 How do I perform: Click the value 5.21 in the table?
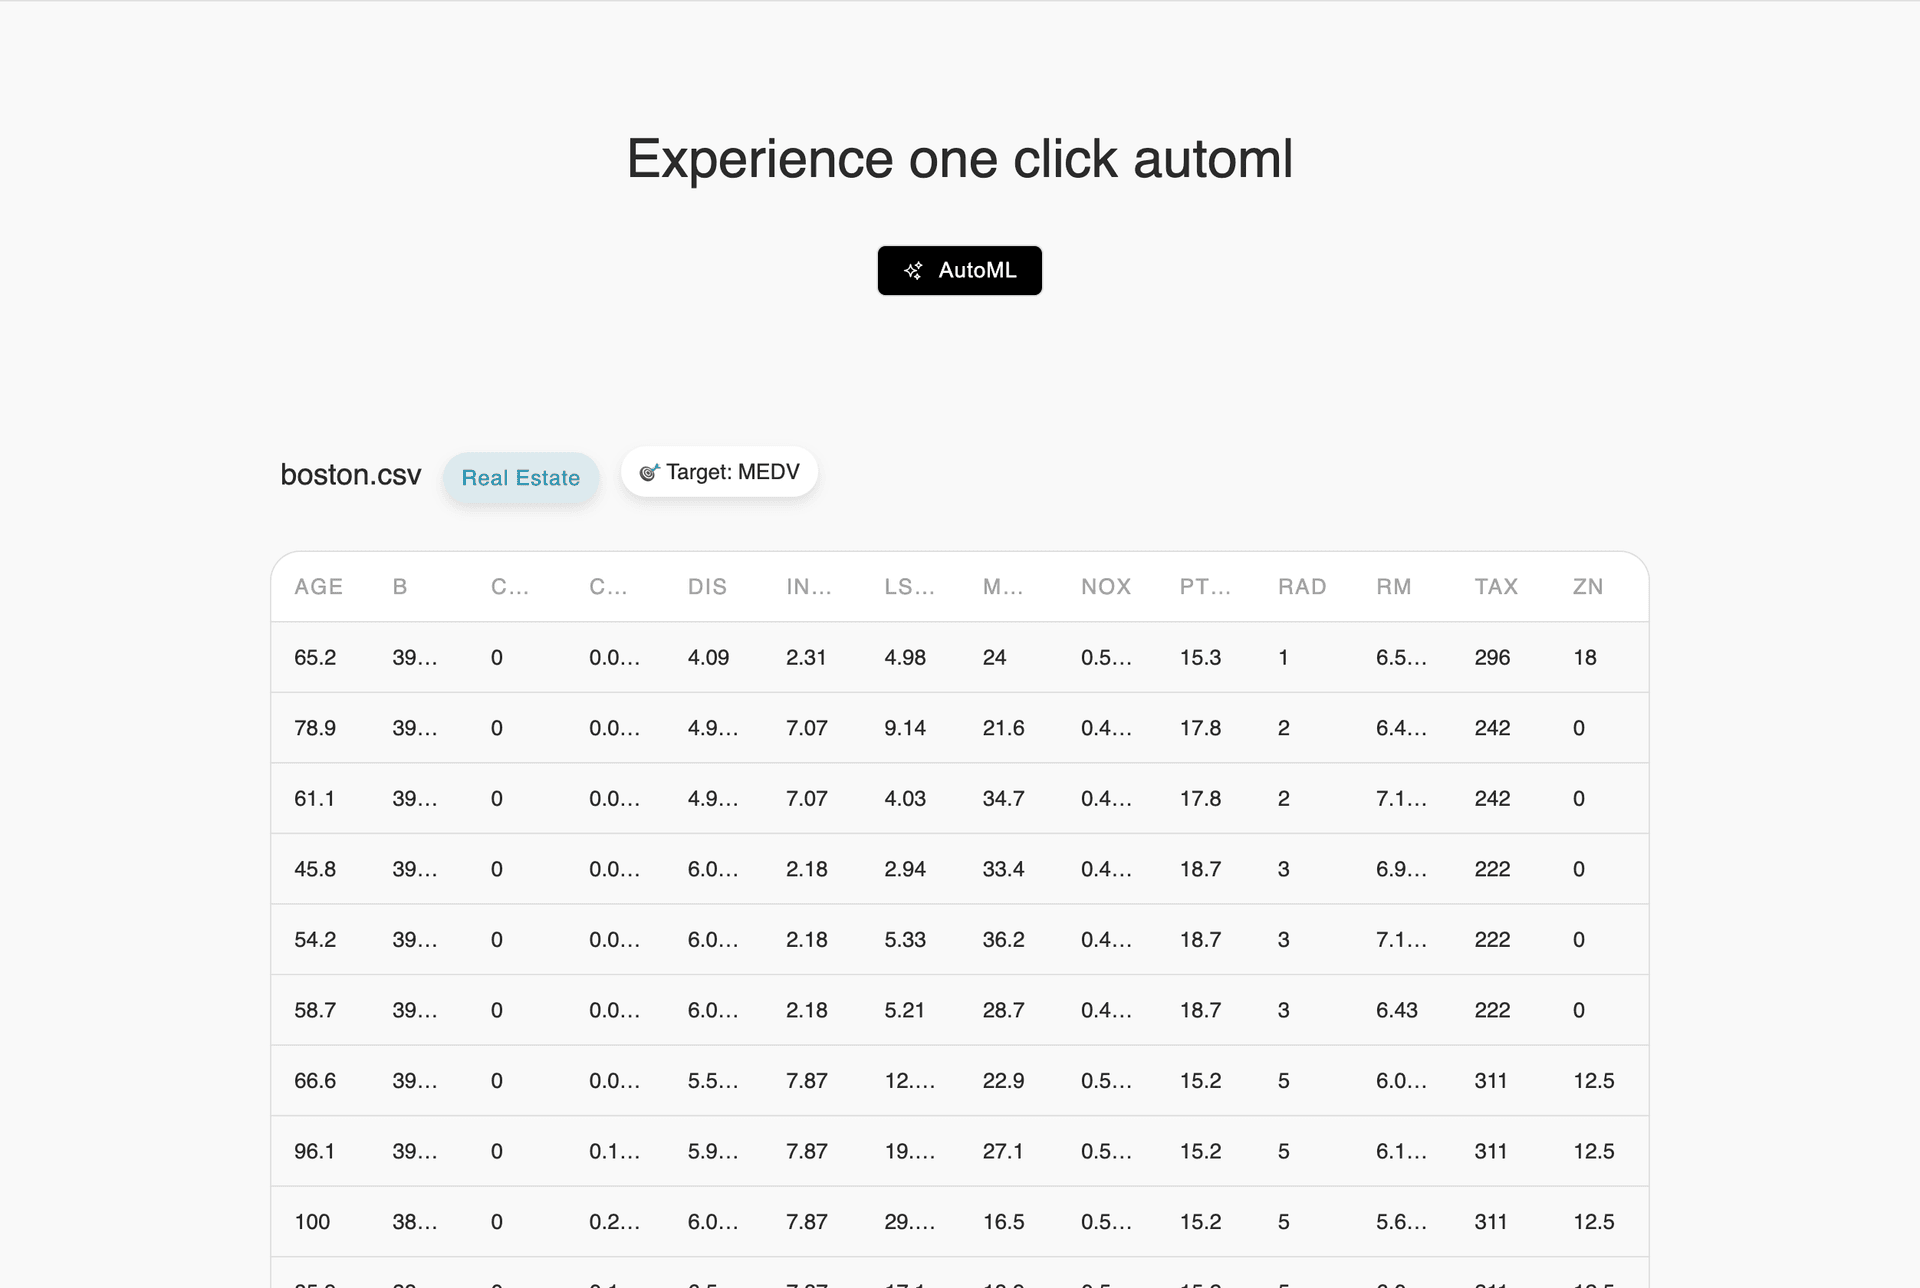pyautogui.click(x=904, y=1010)
